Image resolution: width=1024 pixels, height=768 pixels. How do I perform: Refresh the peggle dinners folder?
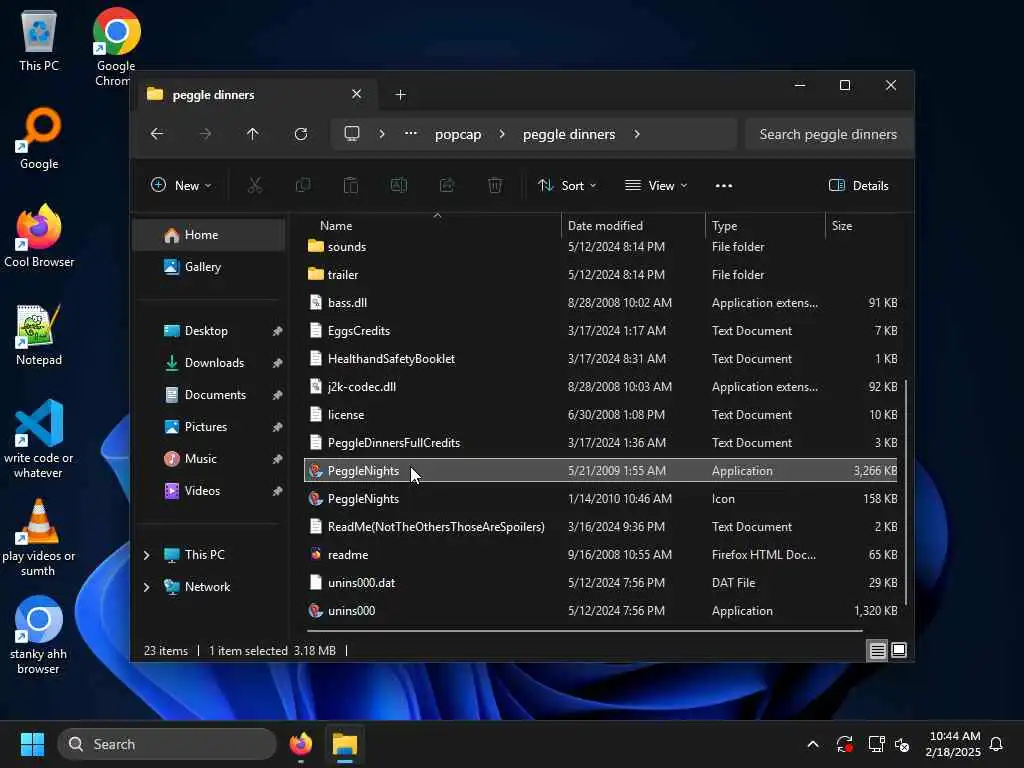[x=301, y=134]
